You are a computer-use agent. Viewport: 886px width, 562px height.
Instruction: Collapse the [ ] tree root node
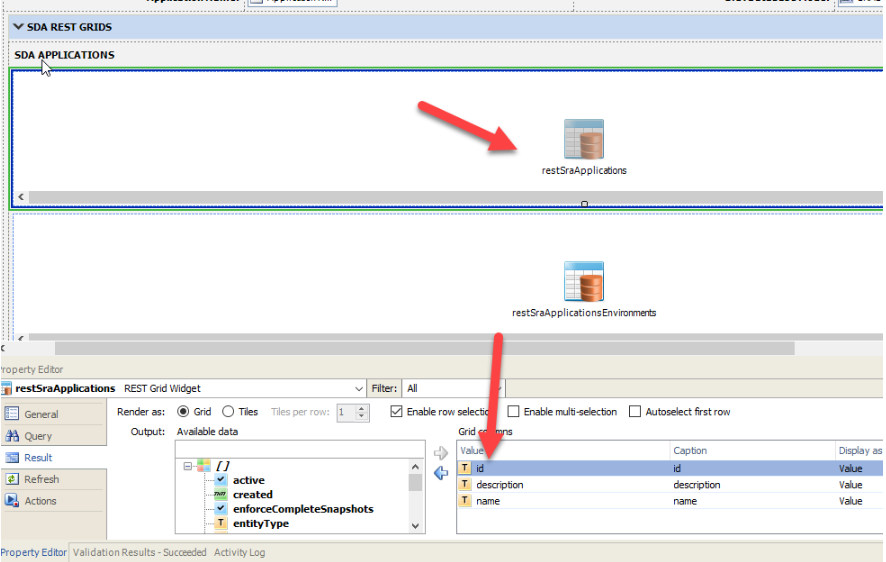point(188,466)
